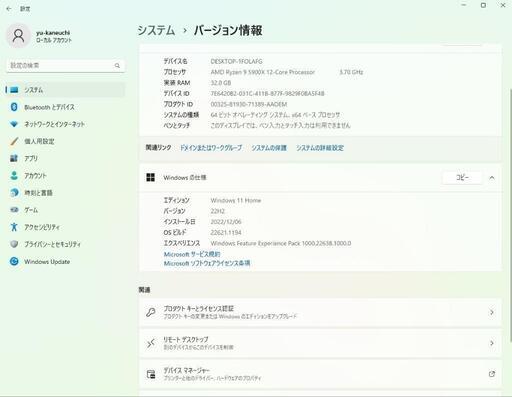Select OS build value 22621.1194
The width and height of the screenshot is (512, 397).
(x=226, y=232)
